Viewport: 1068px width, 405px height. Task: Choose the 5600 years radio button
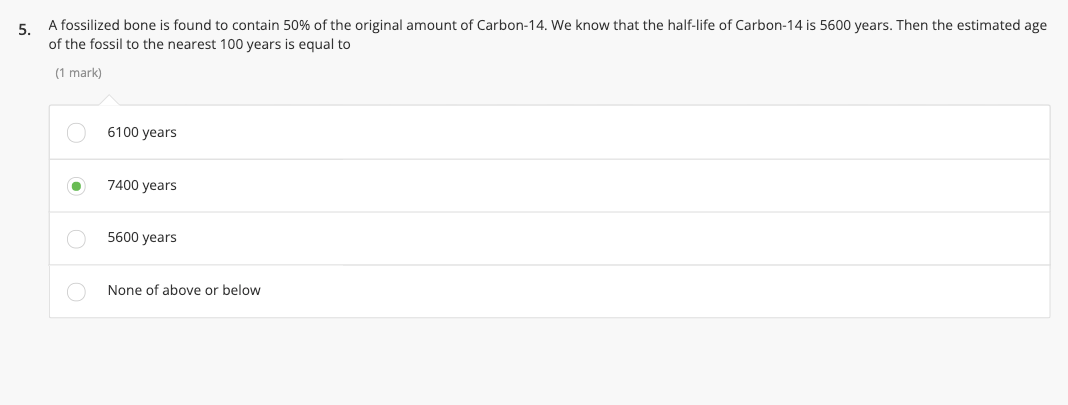pyautogui.click(x=76, y=238)
